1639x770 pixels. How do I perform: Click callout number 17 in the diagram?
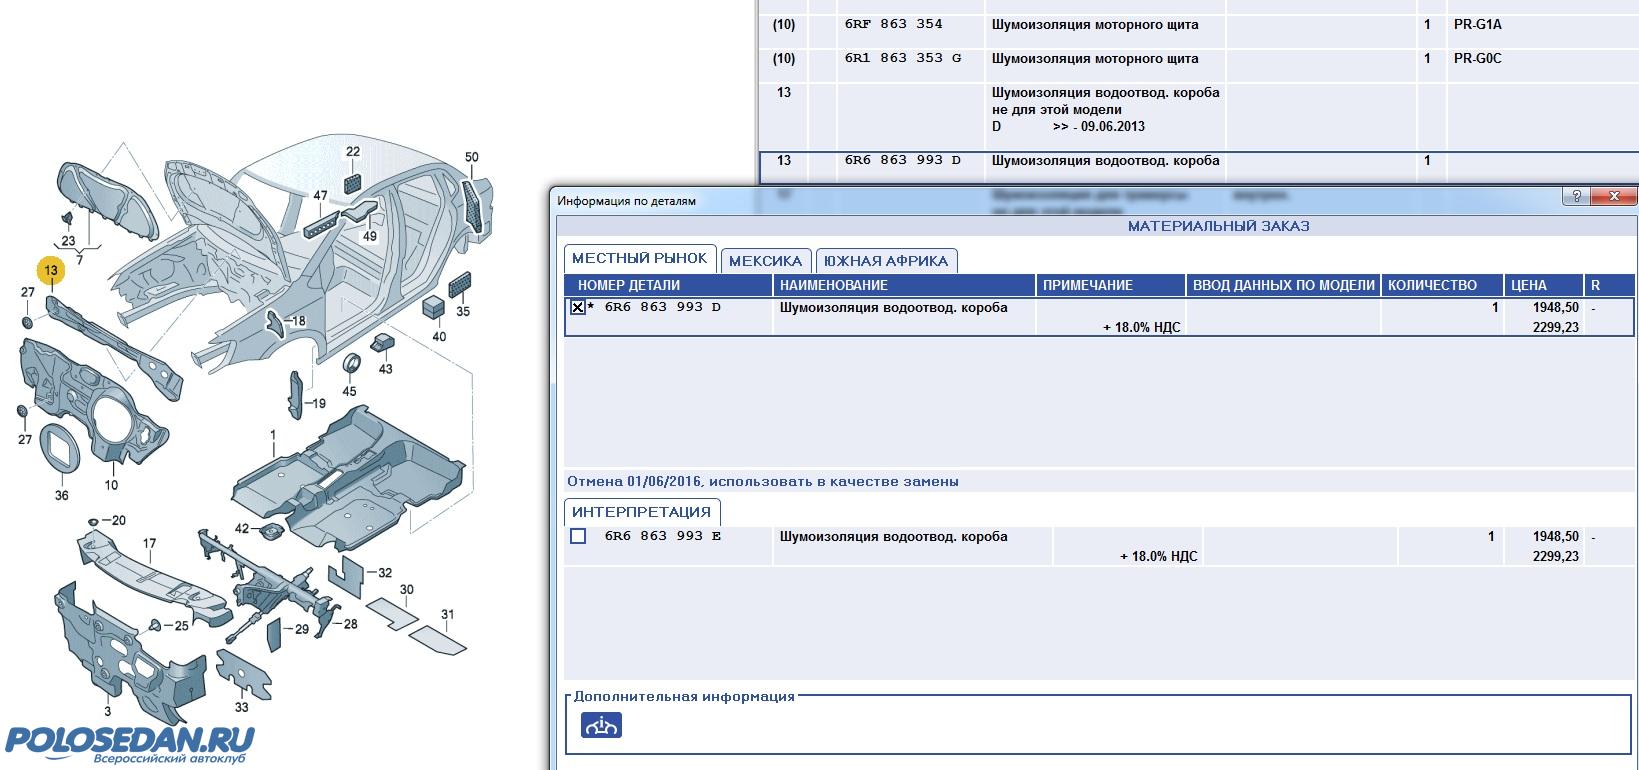coord(149,544)
